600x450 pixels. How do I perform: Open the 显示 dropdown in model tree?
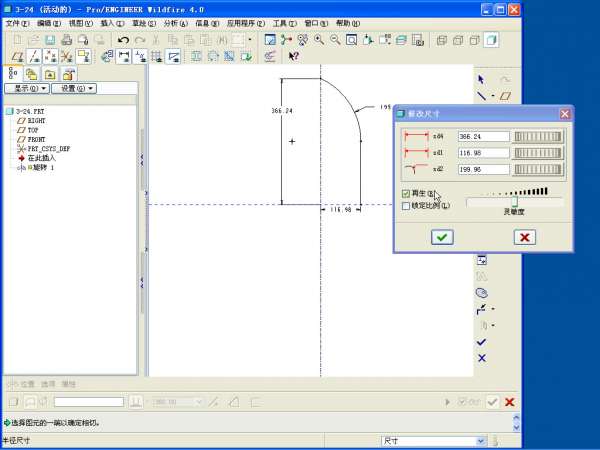[27, 88]
